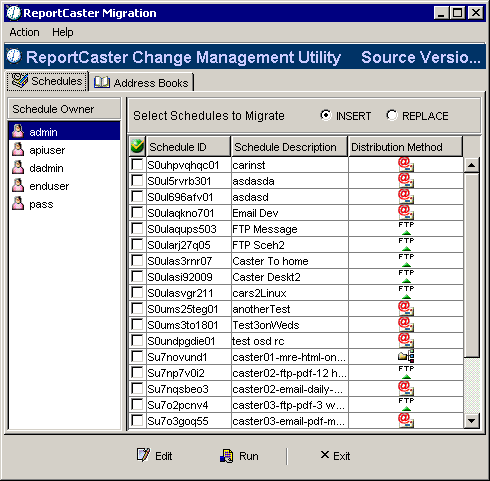
Task: Select the REPLACE radio button
Action: [x=392, y=115]
